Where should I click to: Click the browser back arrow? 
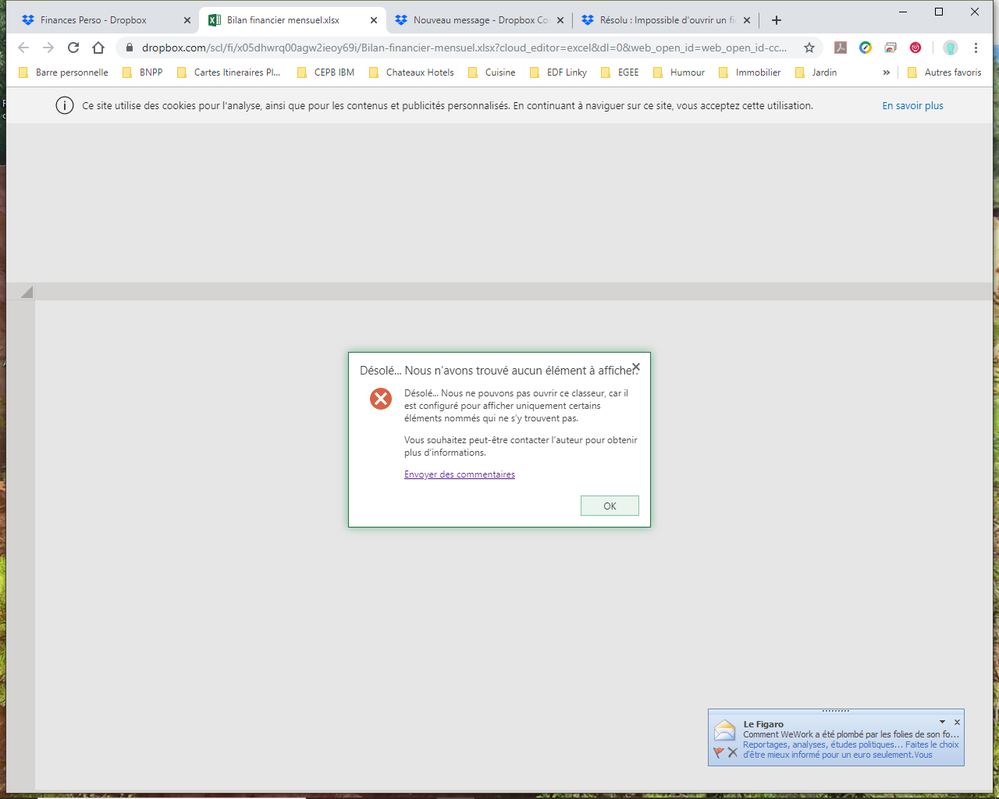tap(24, 47)
